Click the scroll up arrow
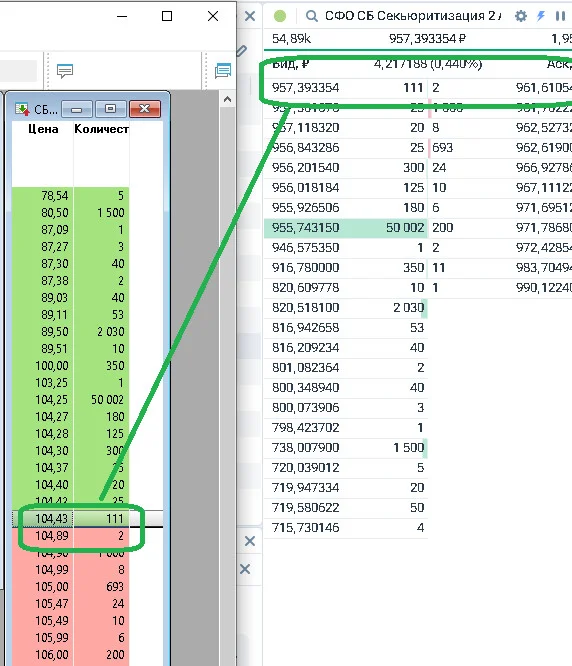 pyautogui.click(x=228, y=99)
